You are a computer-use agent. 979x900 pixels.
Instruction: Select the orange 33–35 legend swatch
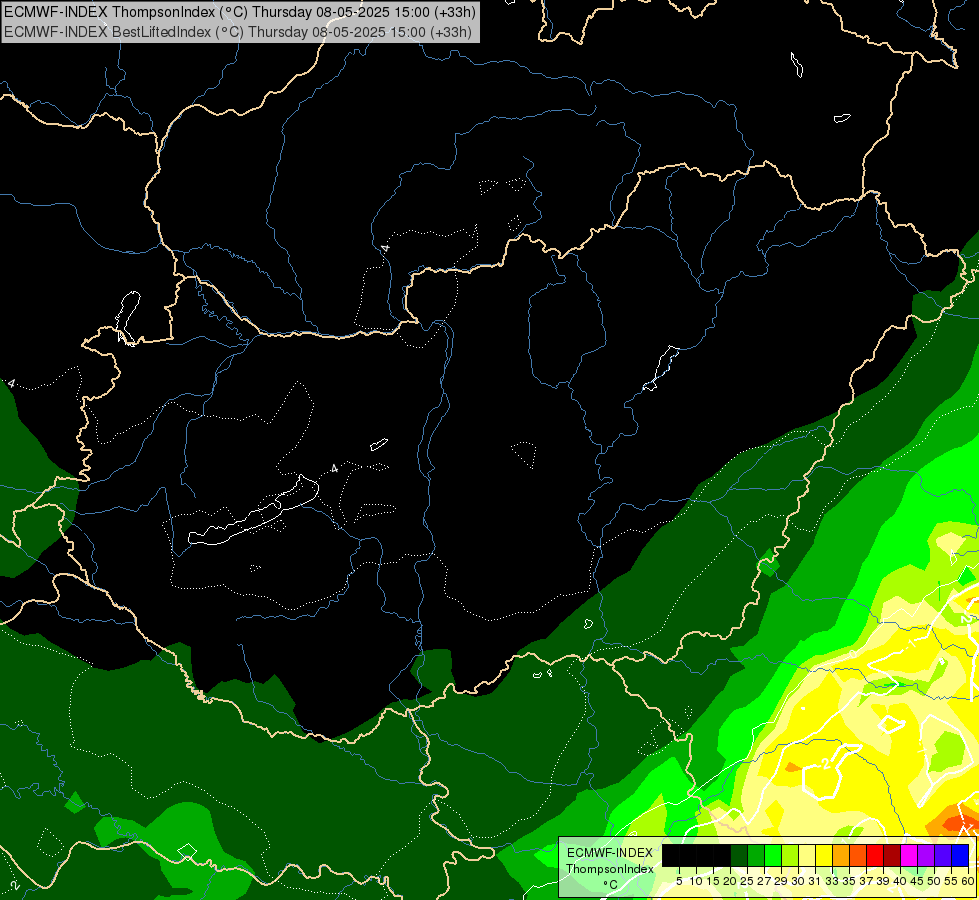[x=841, y=855]
